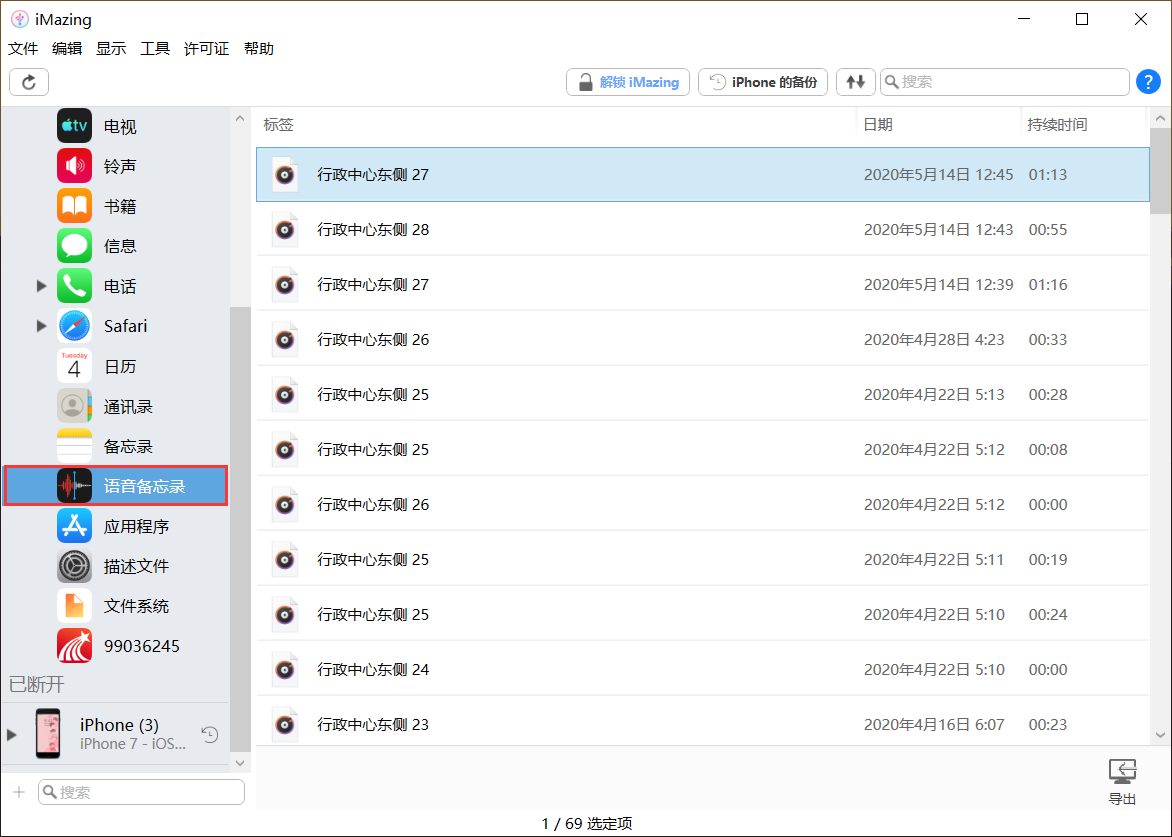Expand the Safari sidebar entry

tap(40, 325)
